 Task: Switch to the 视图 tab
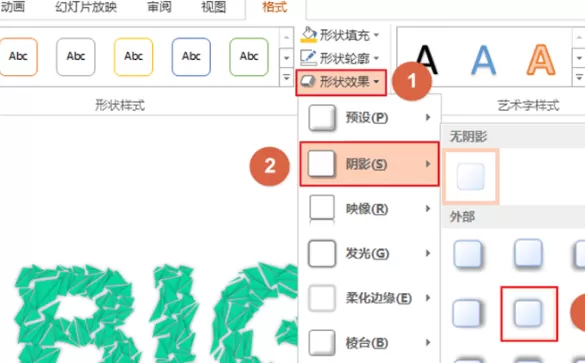coord(213,7)
